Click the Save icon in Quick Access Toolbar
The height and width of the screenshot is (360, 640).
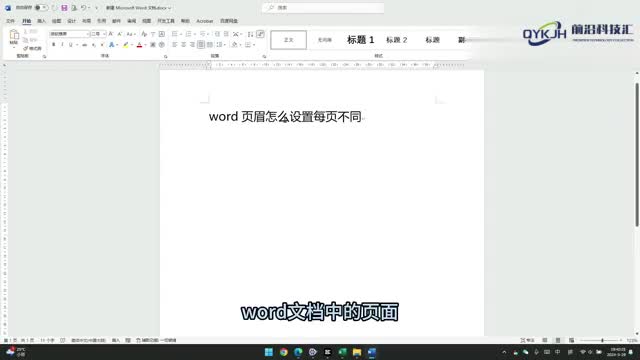[x=64, y=8]
